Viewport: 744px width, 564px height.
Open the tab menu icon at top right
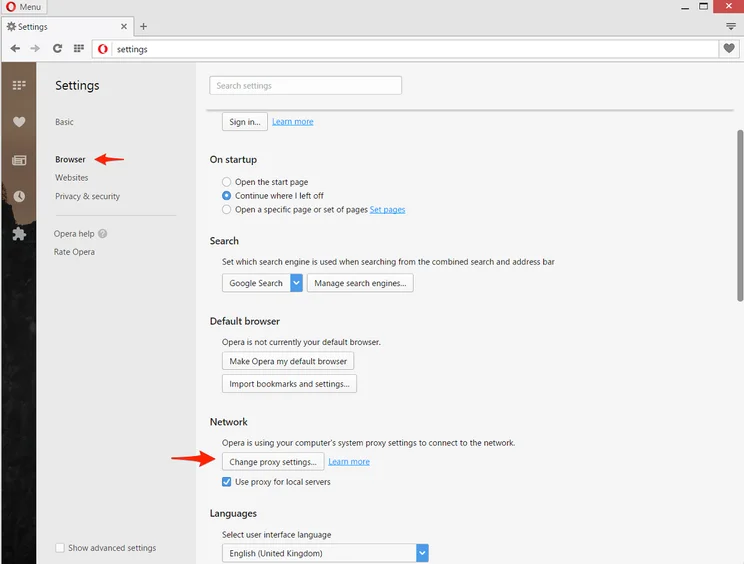[x=731, y=26]
